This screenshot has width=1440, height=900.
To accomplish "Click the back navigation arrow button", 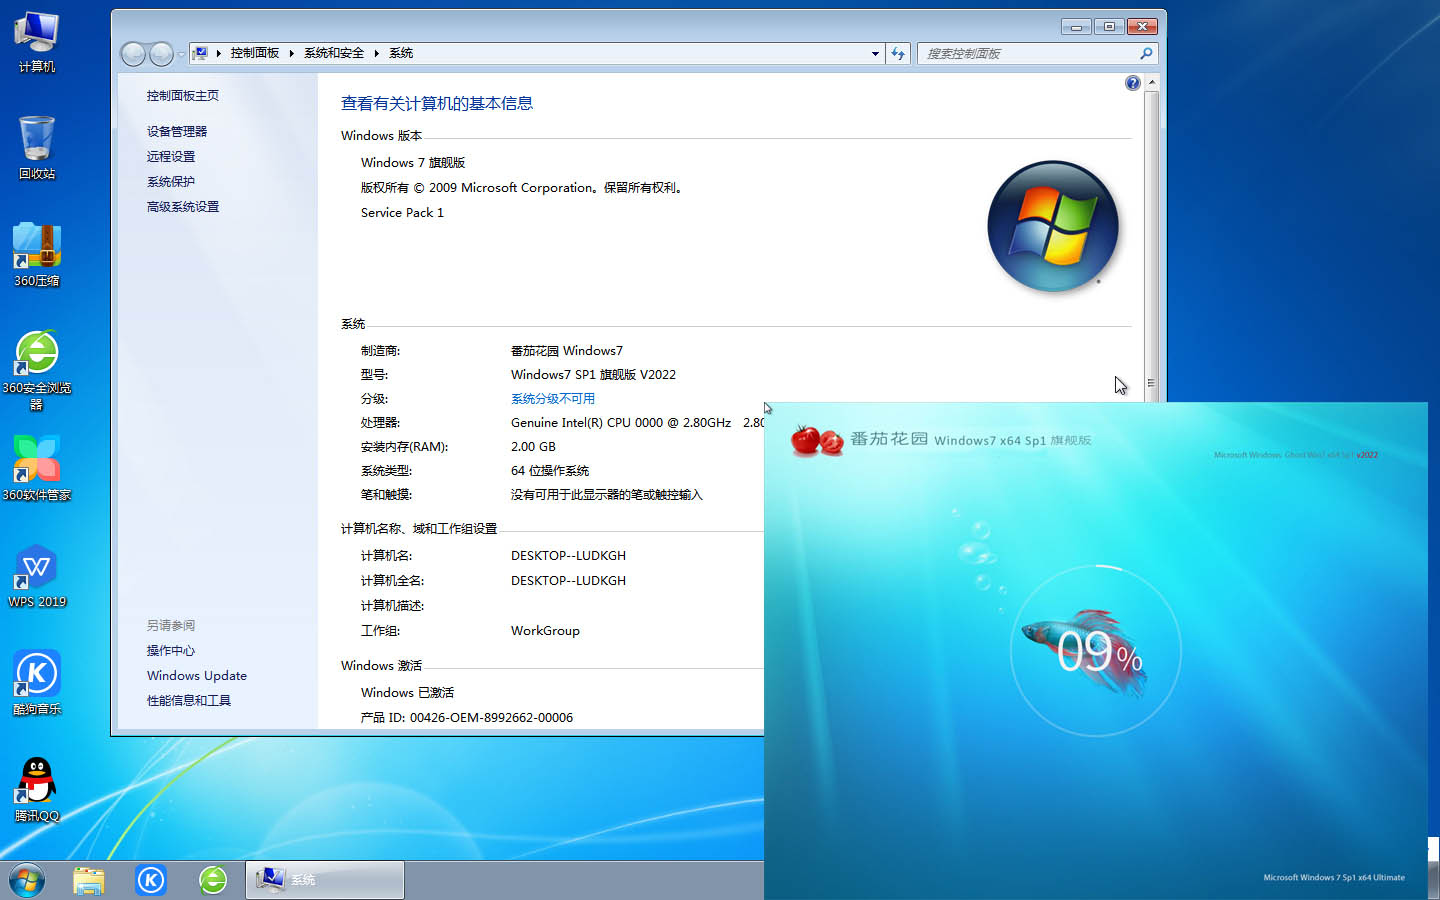I will (x=133, y=54).
